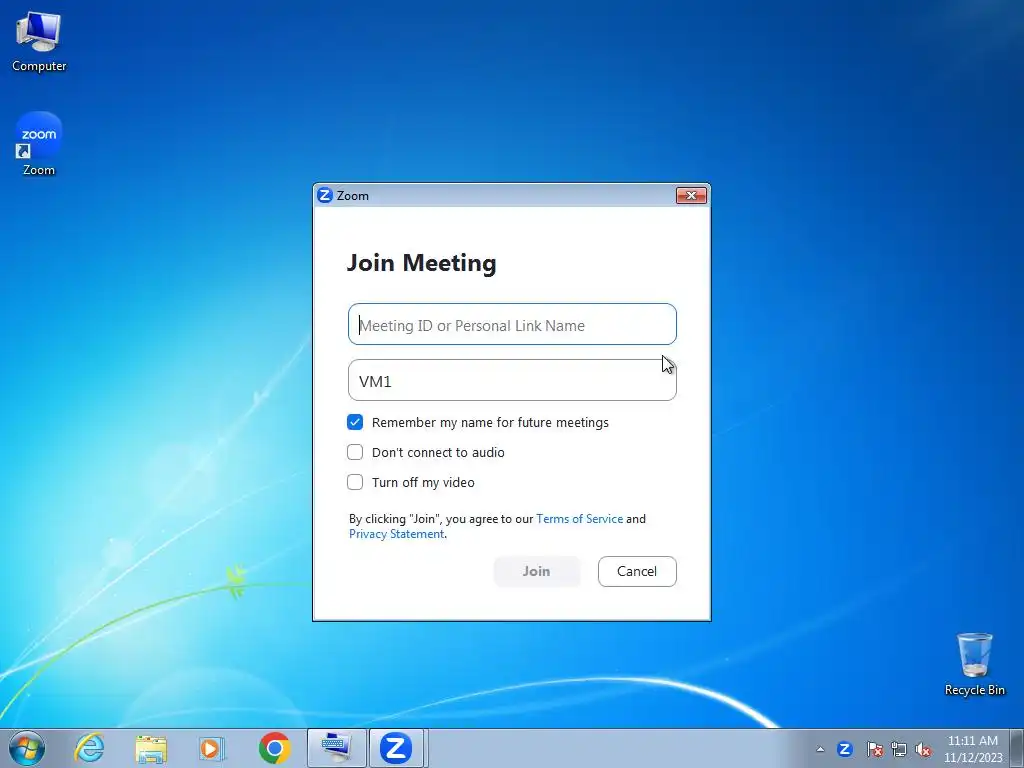1024x768 pixels.
Task: Open the Privacy Statement link
Action: click(x=396, y=534)
